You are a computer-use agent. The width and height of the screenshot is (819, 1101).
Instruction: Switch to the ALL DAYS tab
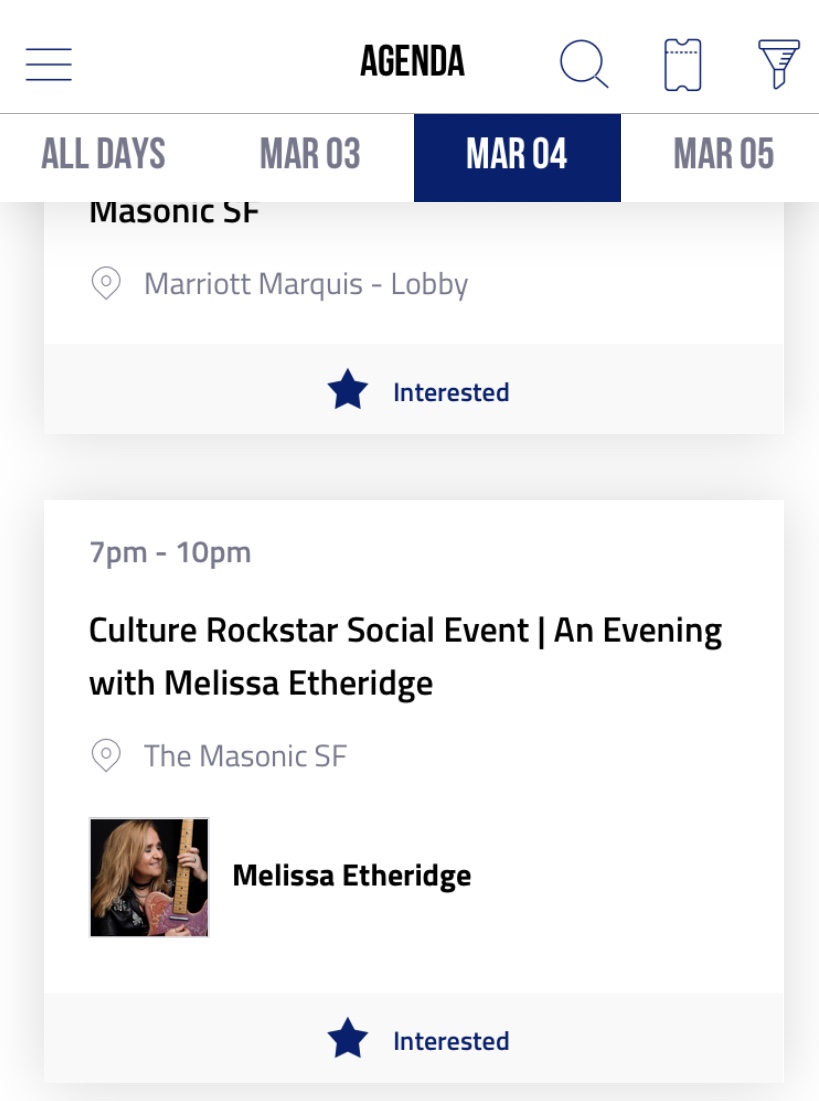(x=103, y=155)
